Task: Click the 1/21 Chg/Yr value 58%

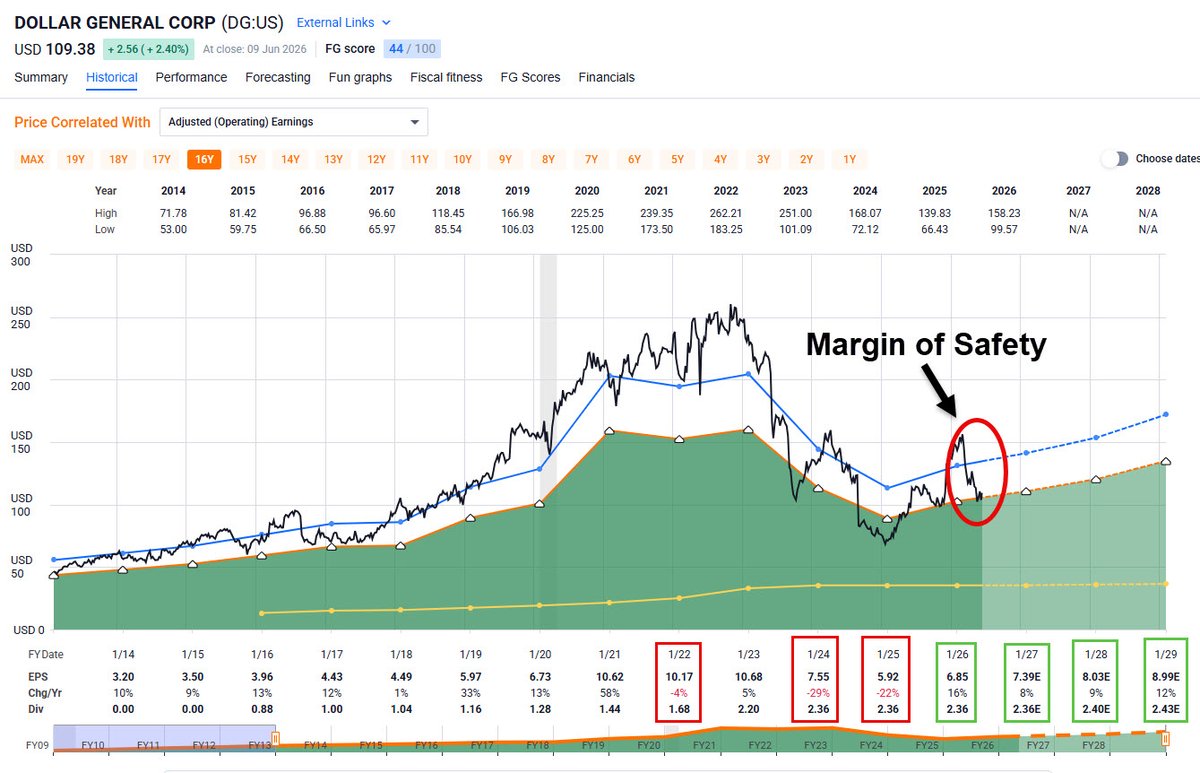Action: coord(608,692)
